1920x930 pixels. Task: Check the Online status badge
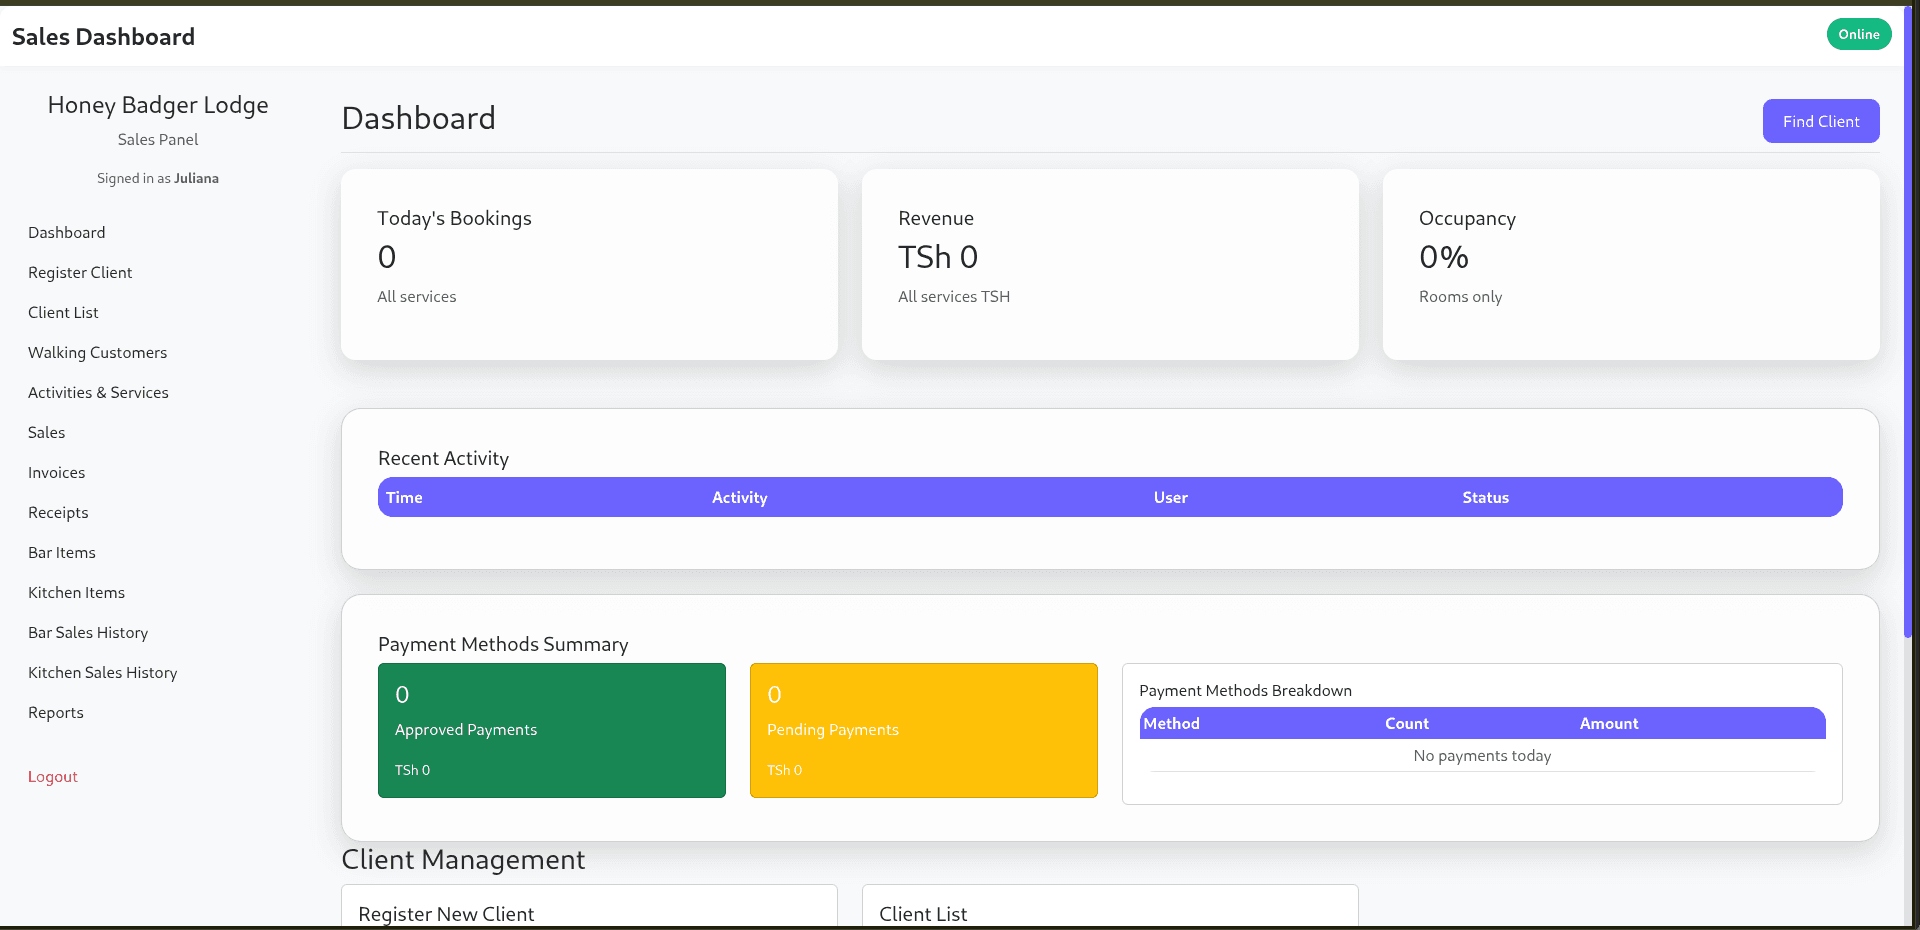point(1858,33)
